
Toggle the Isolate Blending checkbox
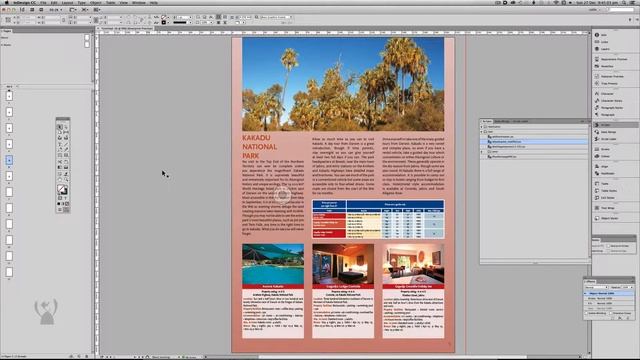point(587,313)
